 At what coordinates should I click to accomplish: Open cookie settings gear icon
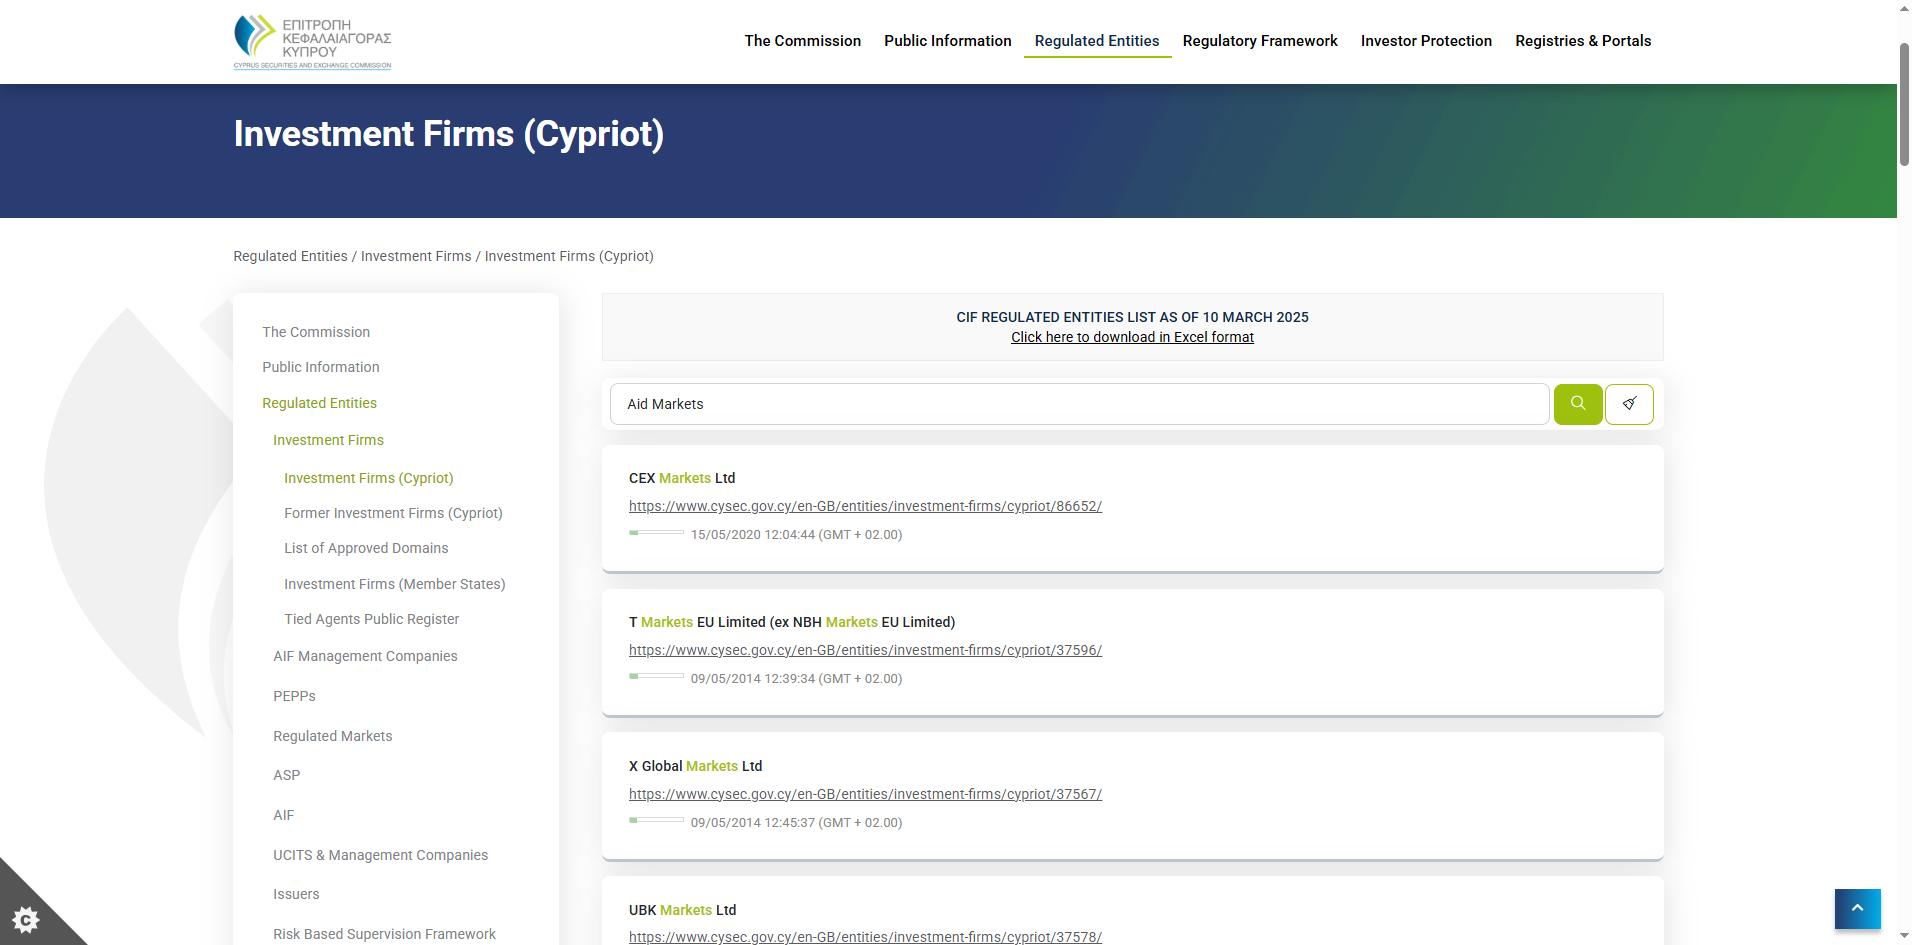(26, 919)
